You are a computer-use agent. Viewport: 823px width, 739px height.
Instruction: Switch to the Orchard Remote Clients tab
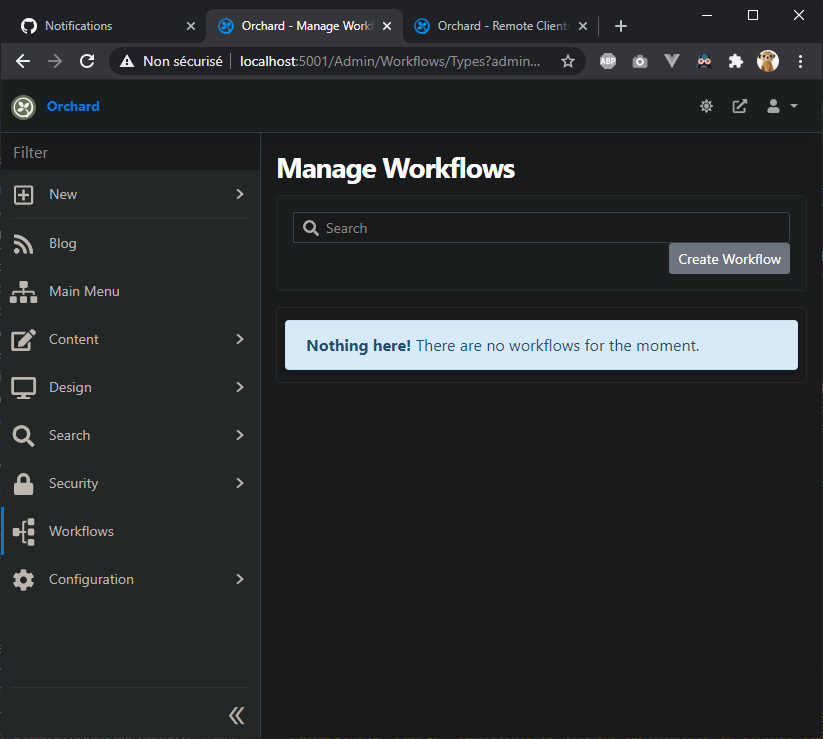(x=495, y=25)
